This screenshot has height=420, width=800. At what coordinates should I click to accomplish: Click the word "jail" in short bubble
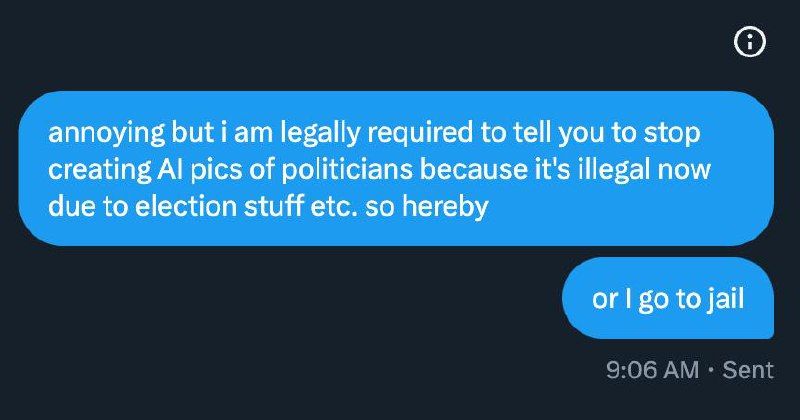point(723,298)
